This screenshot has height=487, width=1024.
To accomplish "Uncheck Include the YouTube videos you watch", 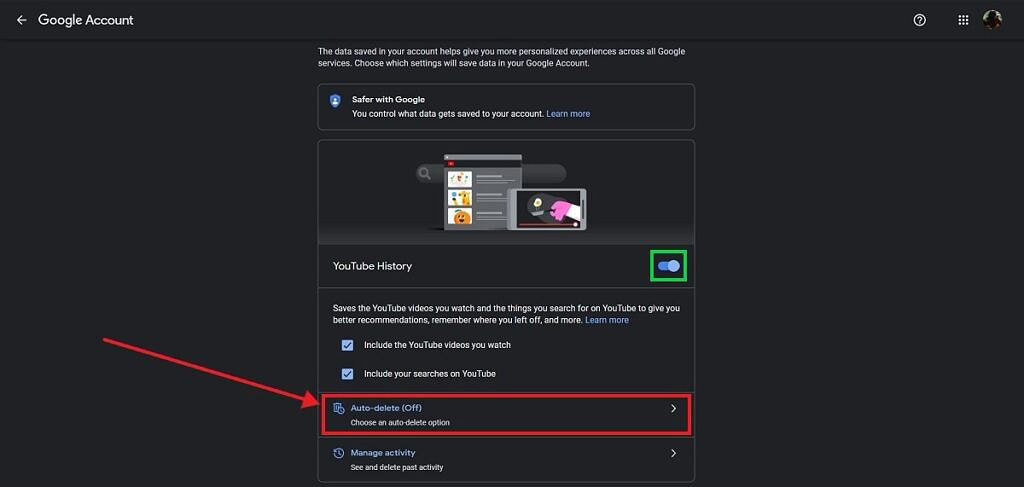I will click(x=347, y=345).
